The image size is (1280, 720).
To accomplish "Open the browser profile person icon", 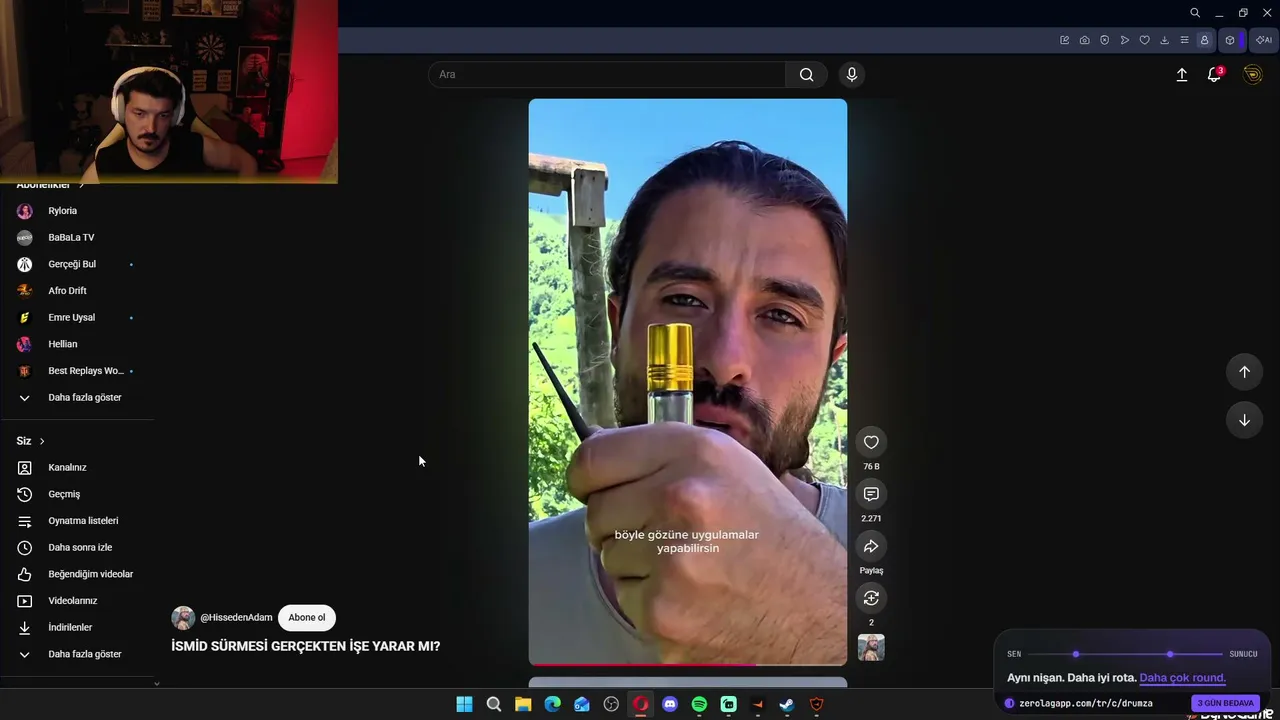I will pos(1204,40).
